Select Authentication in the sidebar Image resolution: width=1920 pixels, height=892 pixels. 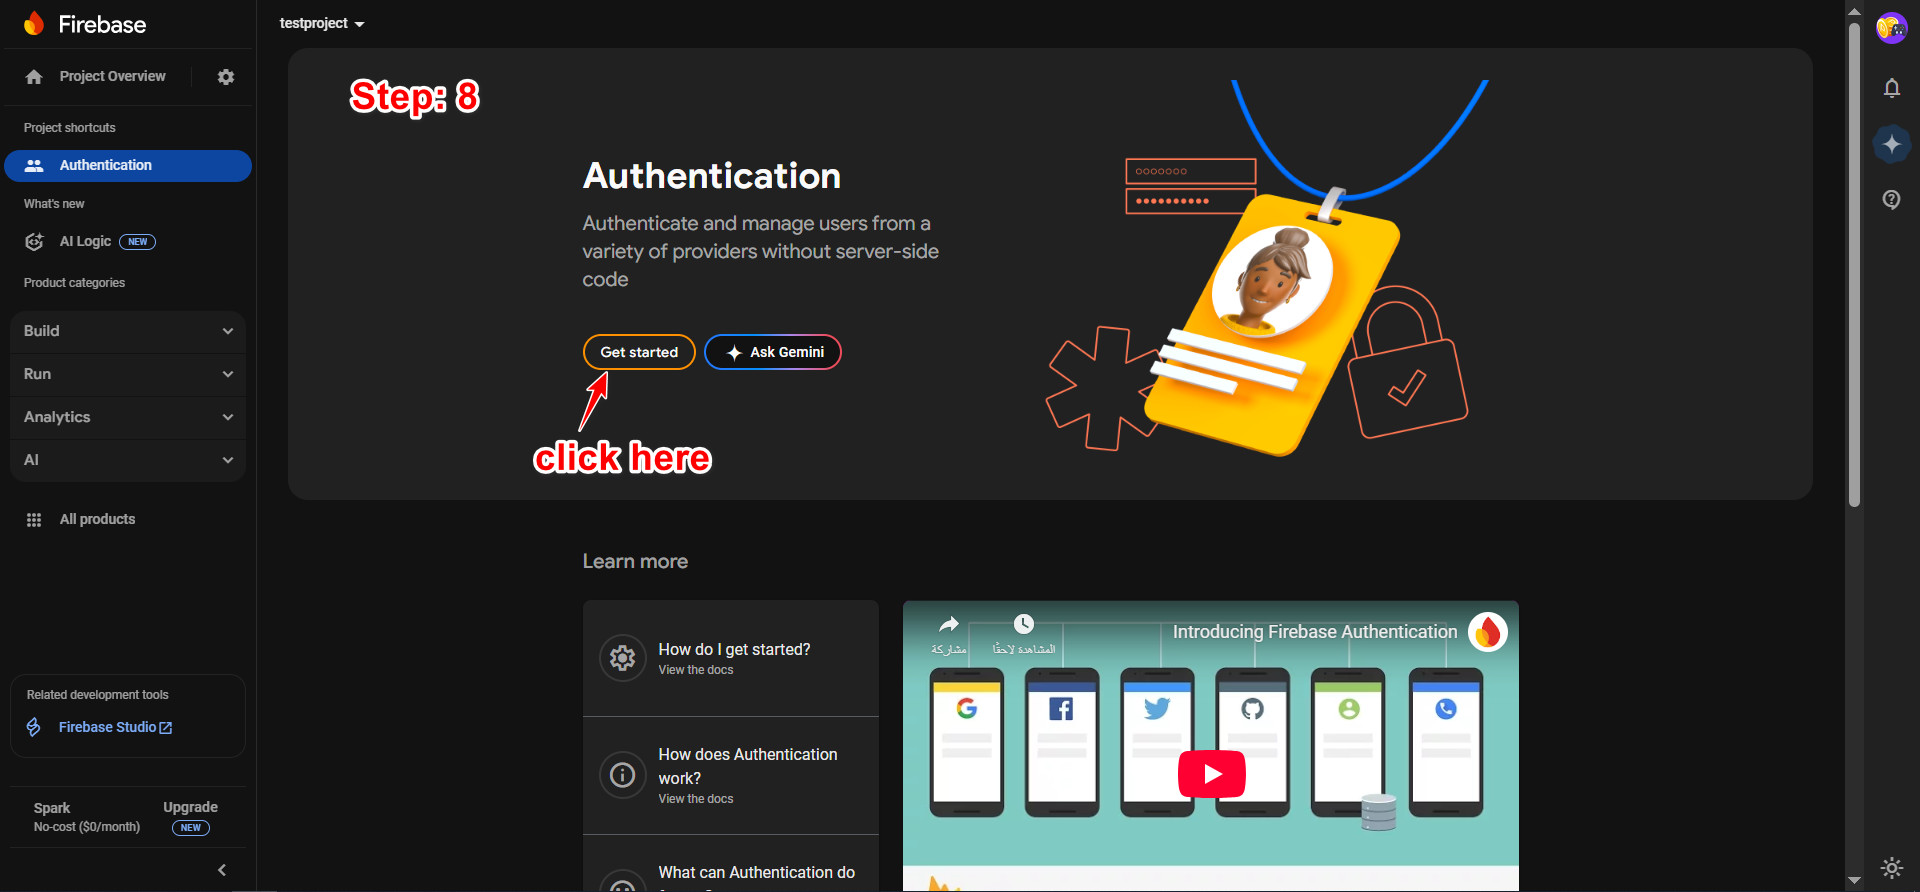[128, 165]
